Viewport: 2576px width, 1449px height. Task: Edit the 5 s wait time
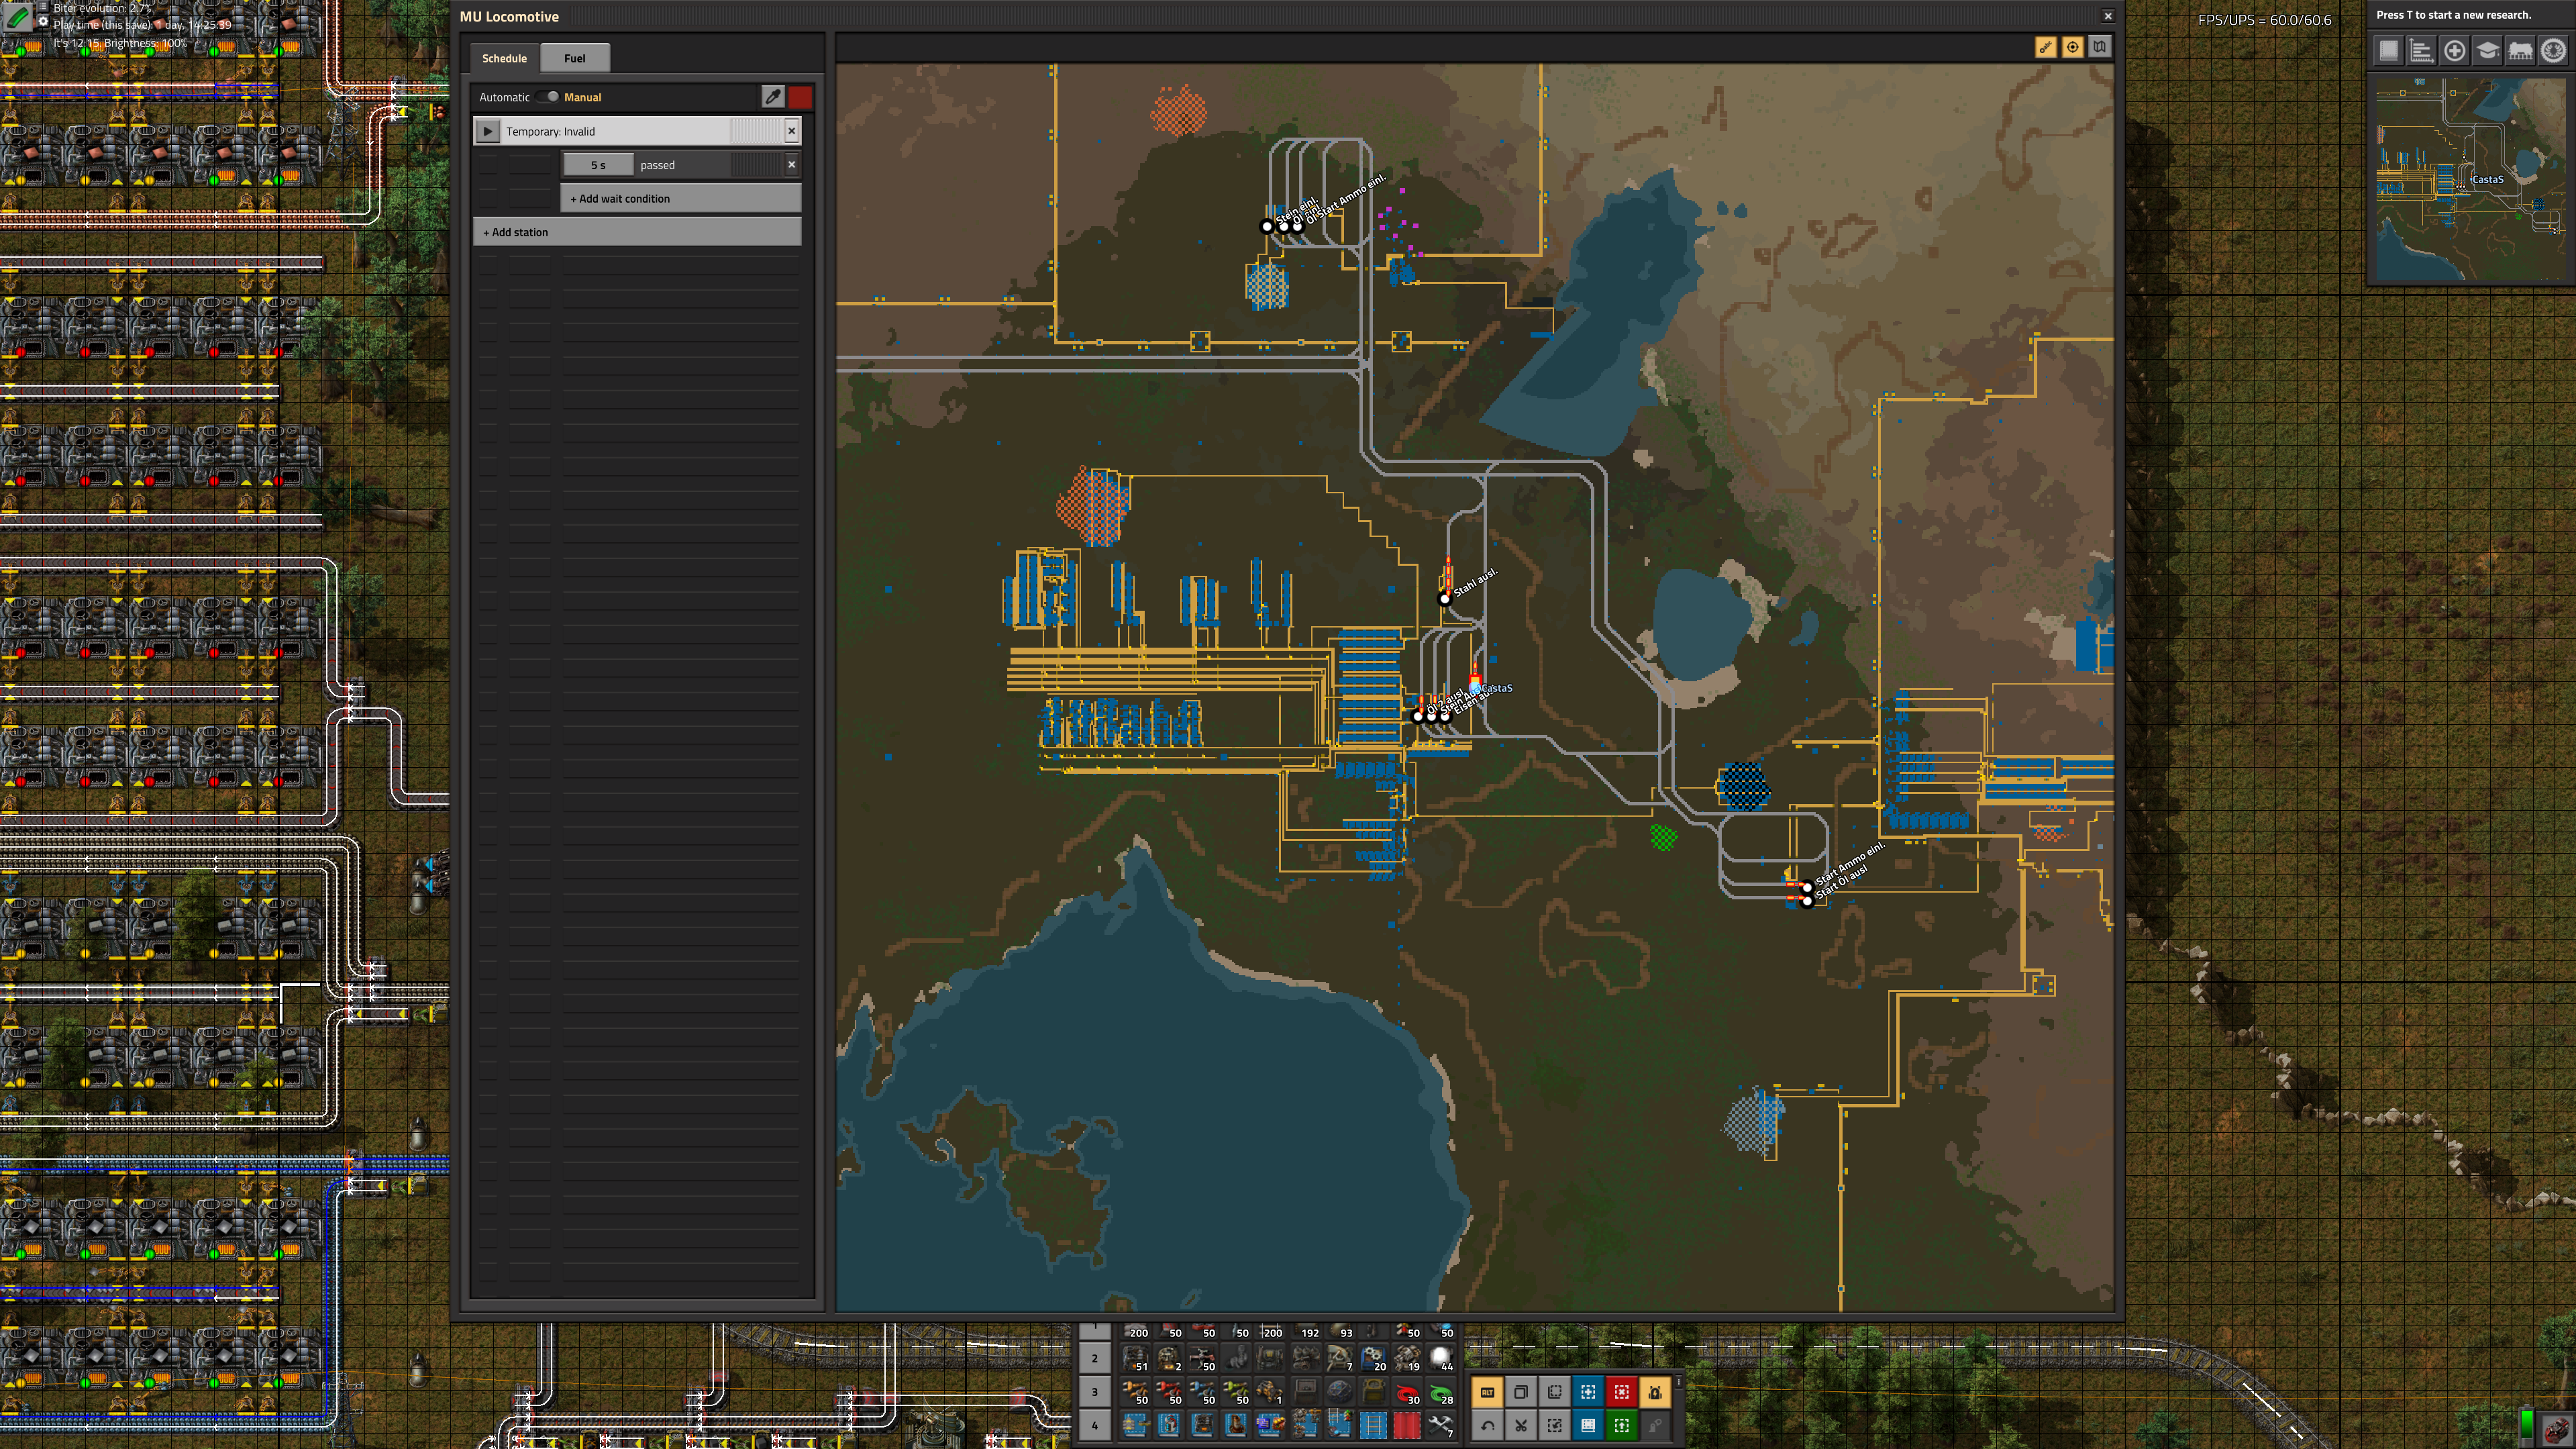tap(598, 165)
